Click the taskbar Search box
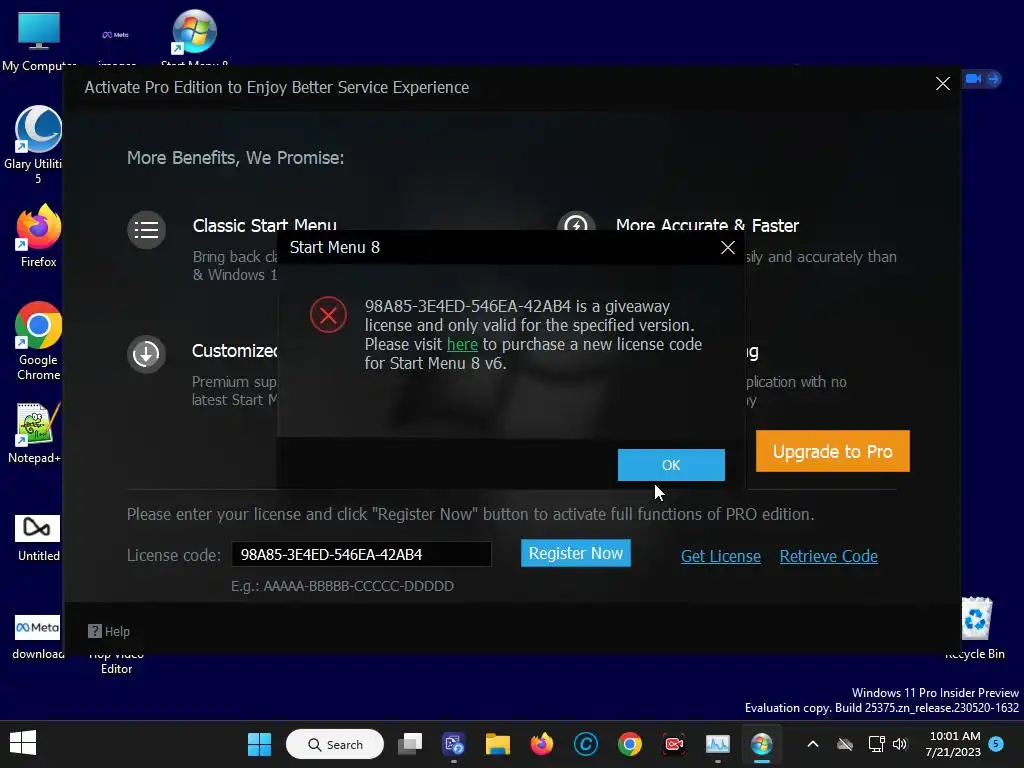Image resolution: width=1024 pixels, height=768 pixels. coord(335,744)
